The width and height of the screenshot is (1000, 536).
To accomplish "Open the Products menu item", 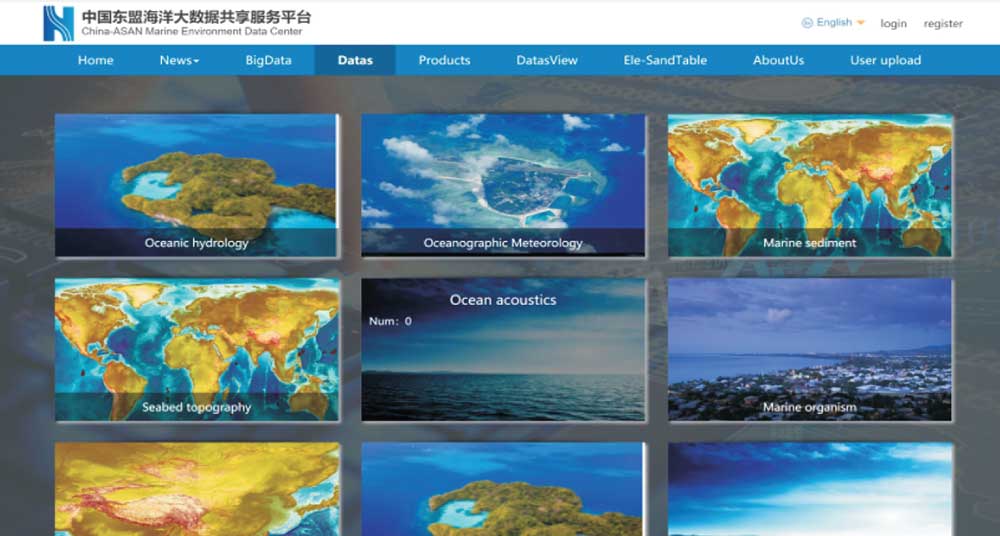I will [445, 61].
